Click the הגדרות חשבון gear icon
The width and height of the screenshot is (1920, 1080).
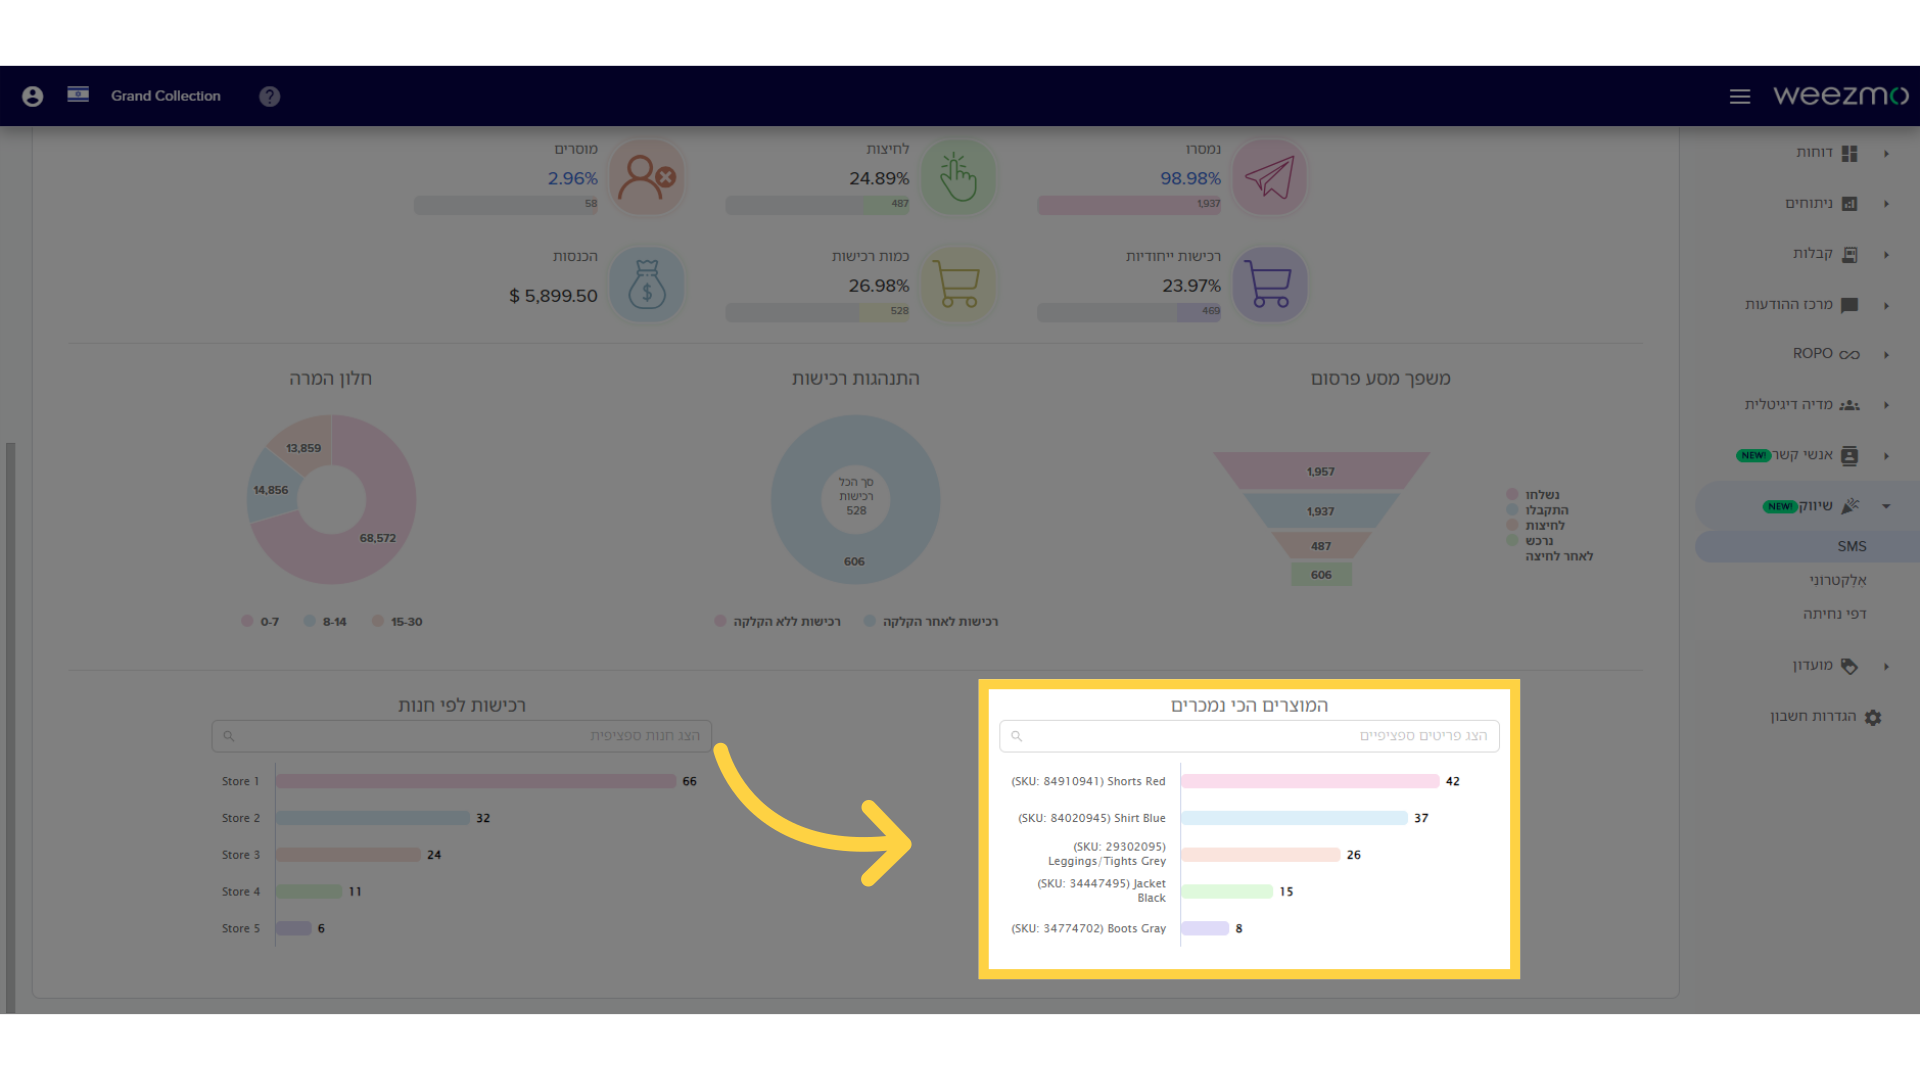pos(1873,717)
